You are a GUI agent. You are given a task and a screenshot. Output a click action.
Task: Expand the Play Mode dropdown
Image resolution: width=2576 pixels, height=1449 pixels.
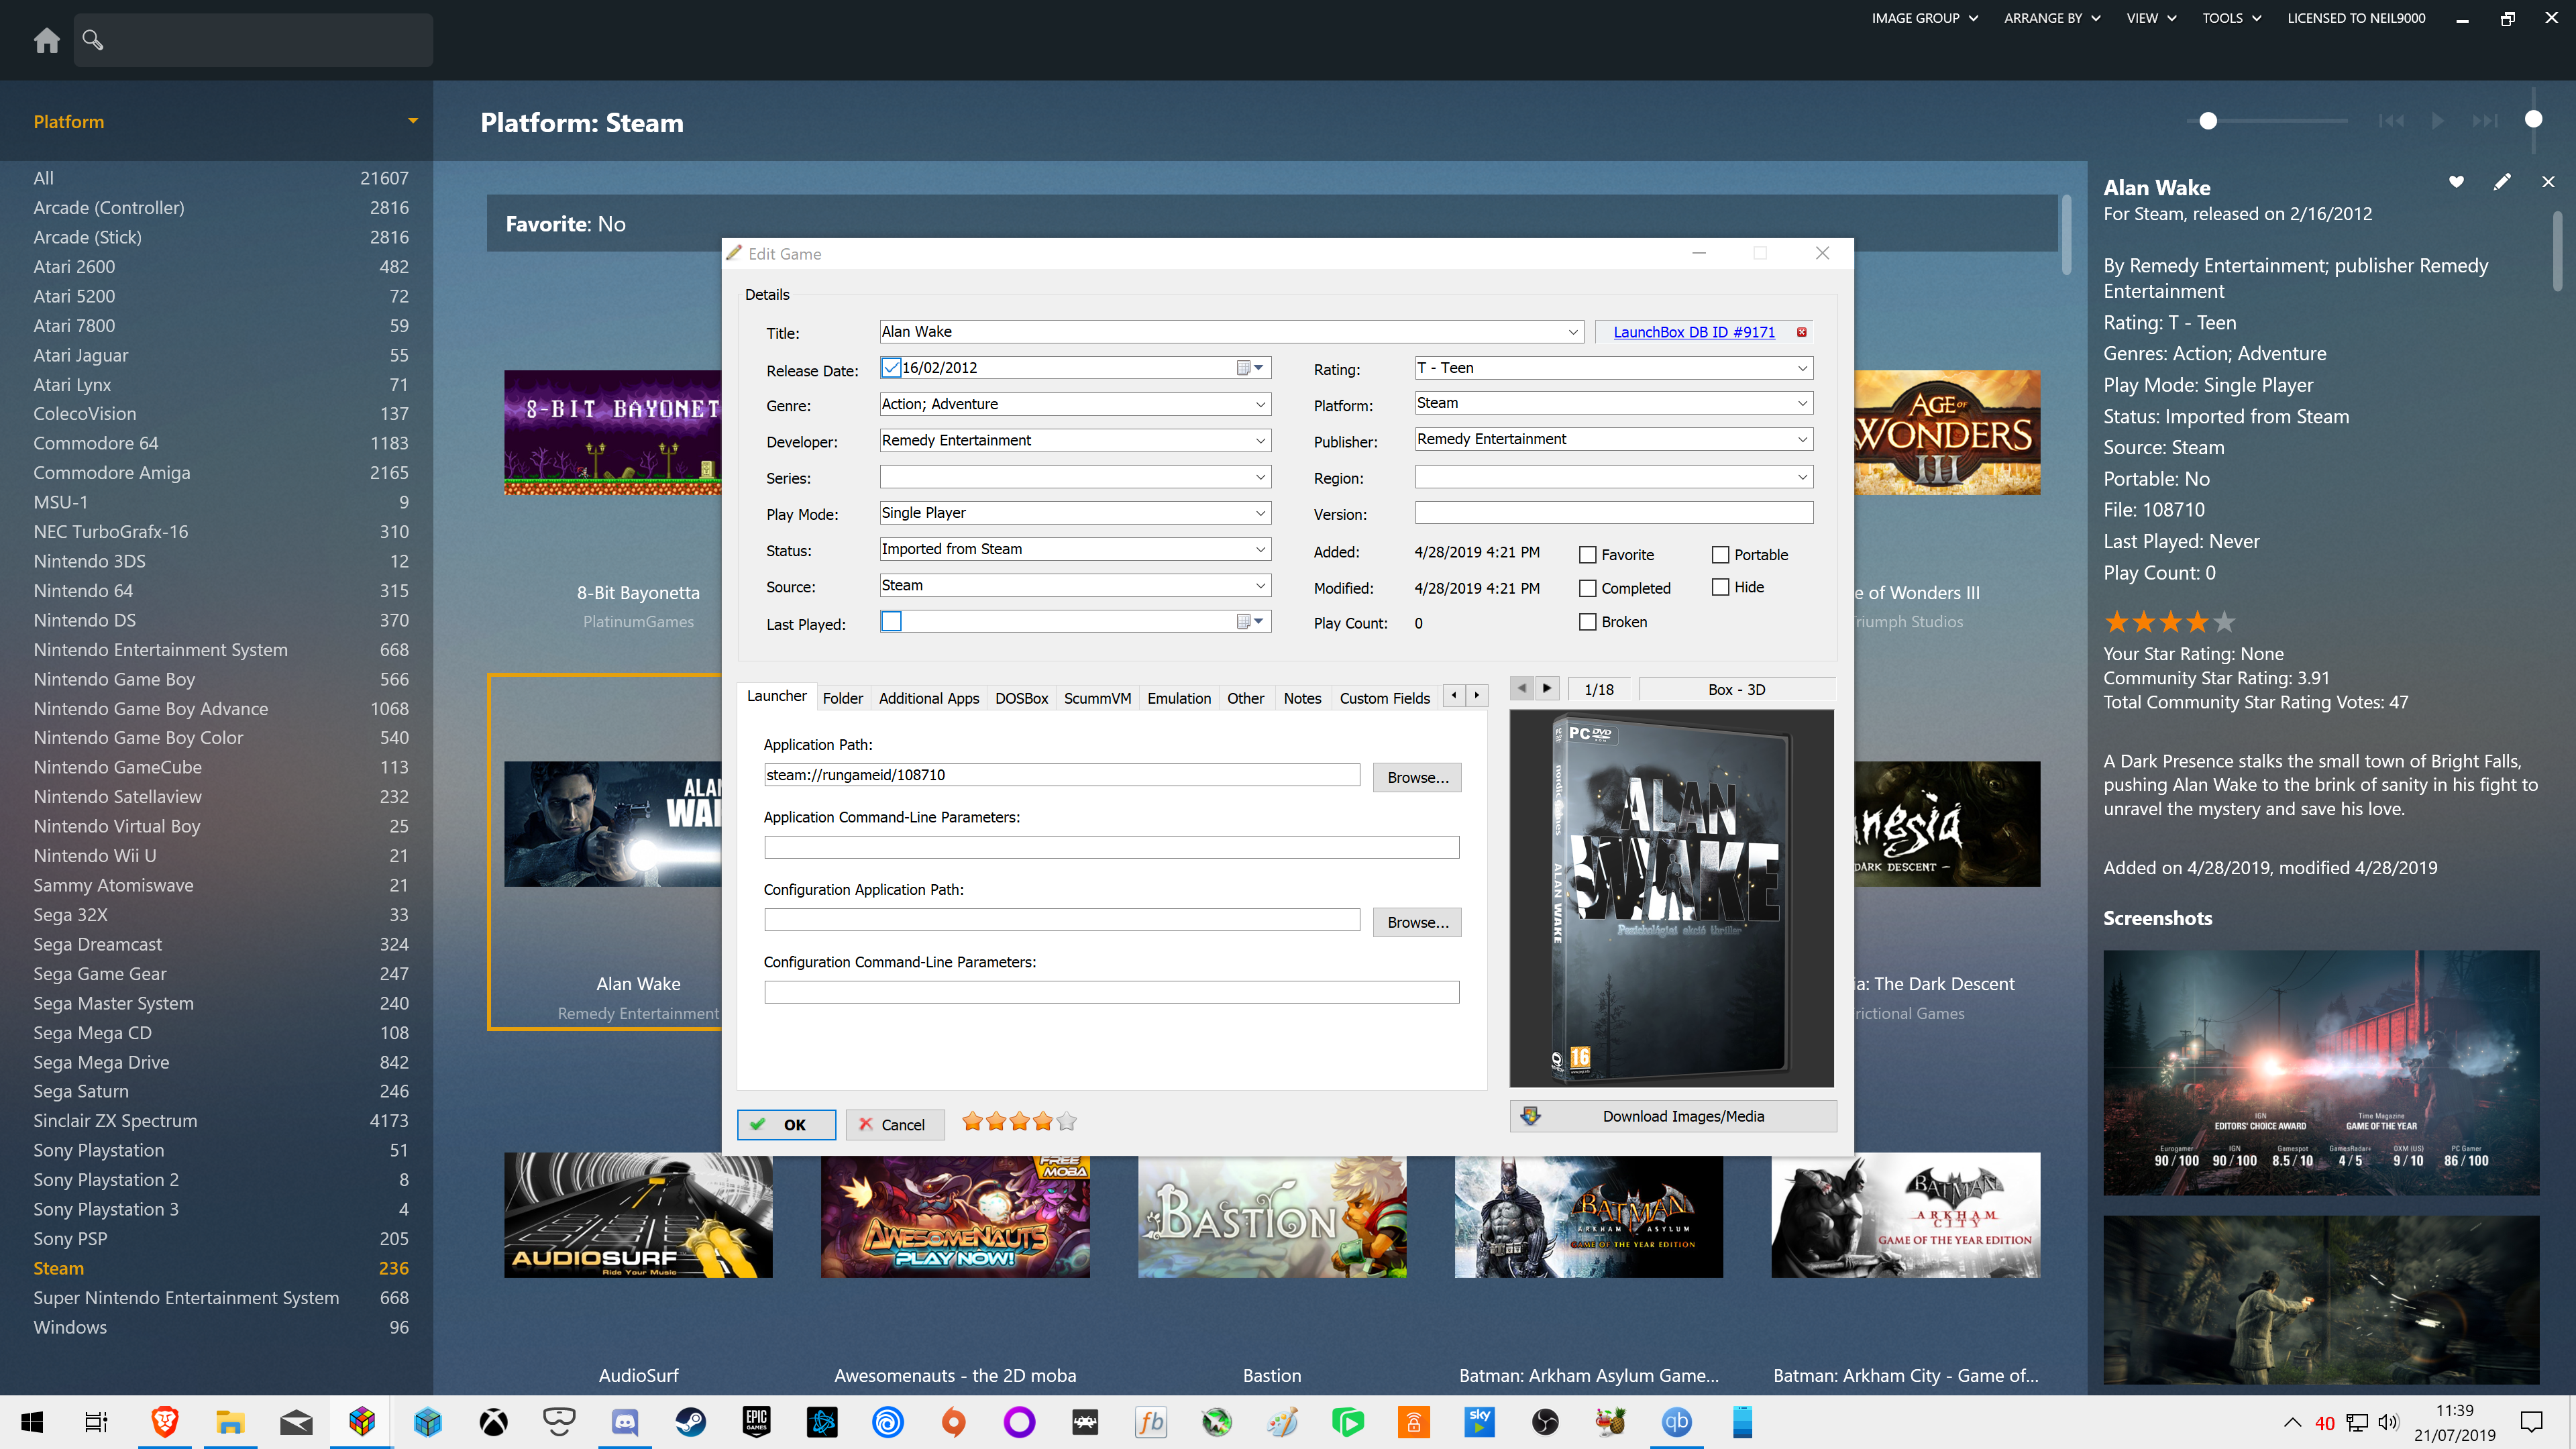[x=1260, y=513]
